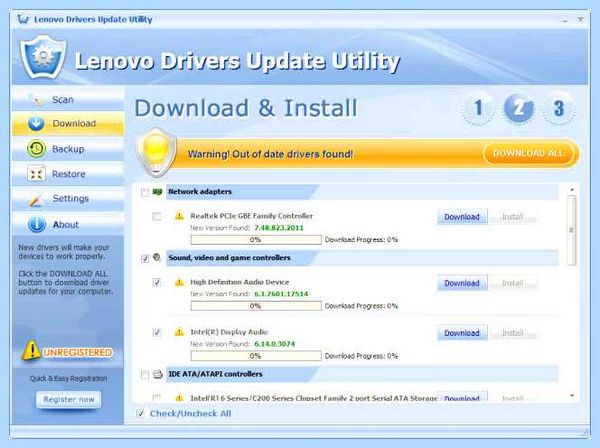Image resolution: width=600 pixels, height=448 pixels.
Task: Click the Settings pencil icon
Action: (x=36, y=199)
